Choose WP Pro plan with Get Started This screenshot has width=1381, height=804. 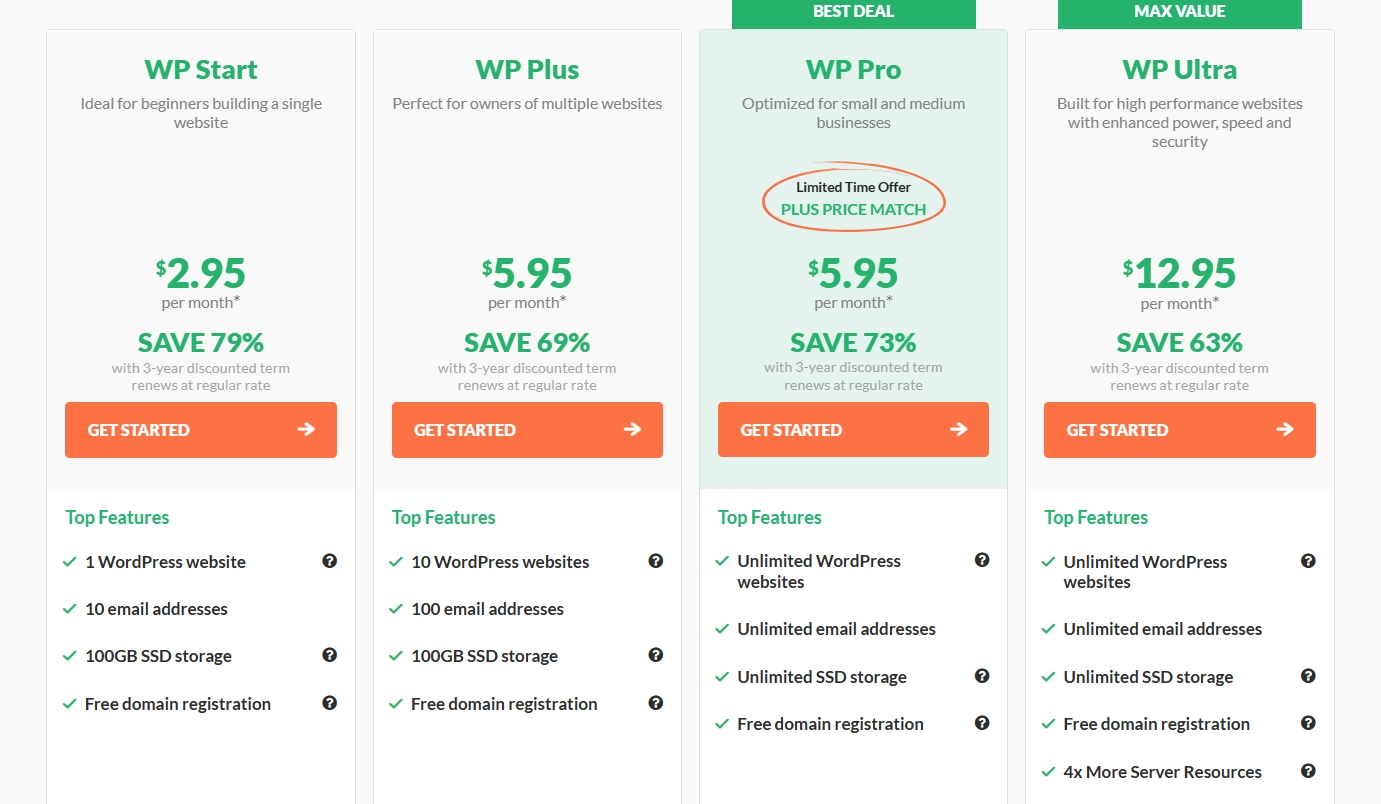click(x=853, y=430)
